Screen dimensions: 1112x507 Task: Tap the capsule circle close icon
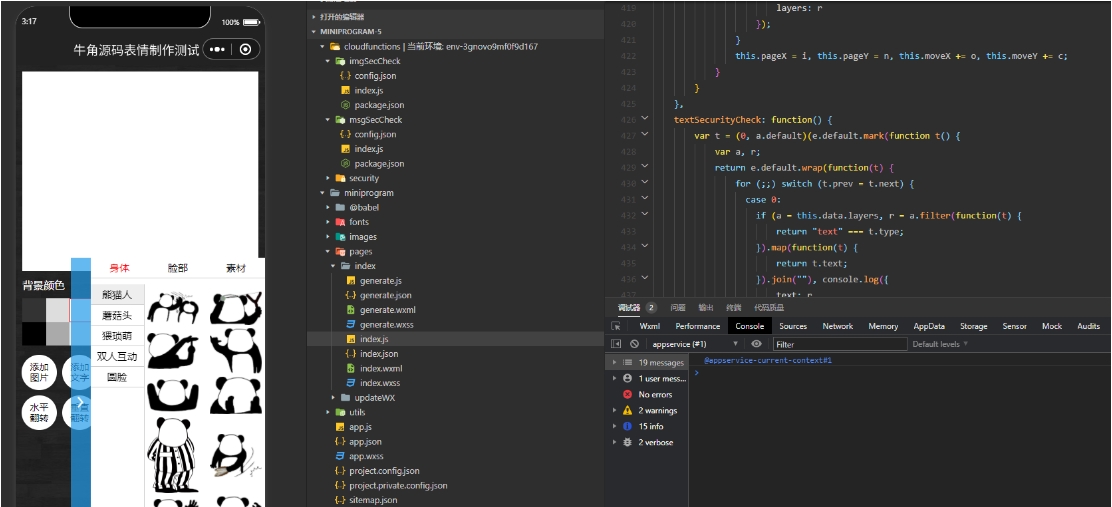tap(246, 50)
